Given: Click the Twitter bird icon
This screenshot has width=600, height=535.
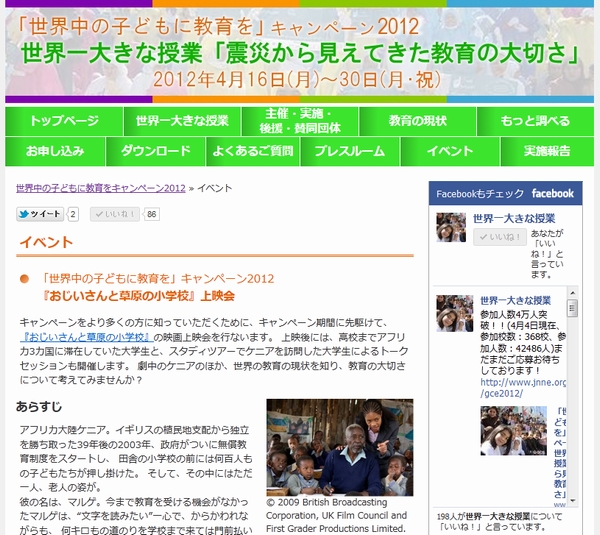Looking at the screenshot, I should tap(24, 214).
